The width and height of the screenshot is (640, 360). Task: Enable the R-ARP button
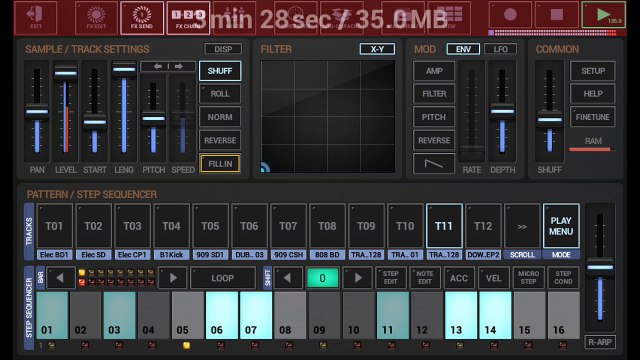tap(600, 342)
